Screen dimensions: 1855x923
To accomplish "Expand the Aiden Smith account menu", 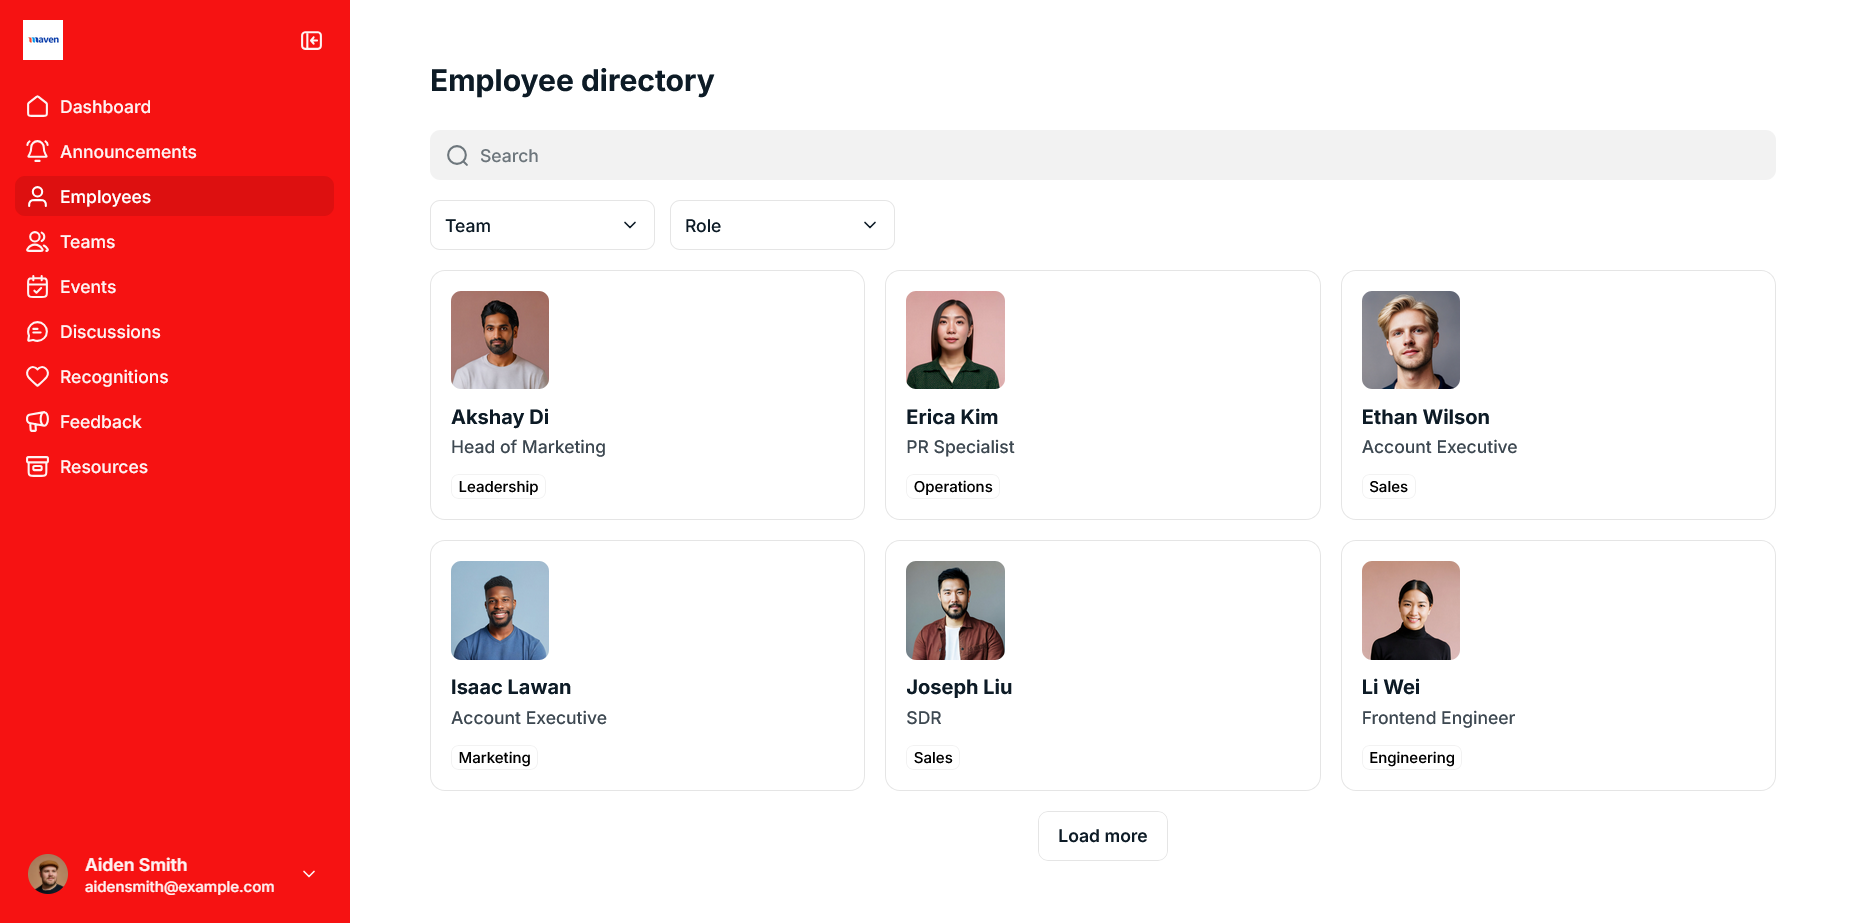I will (x=309, y=874).
